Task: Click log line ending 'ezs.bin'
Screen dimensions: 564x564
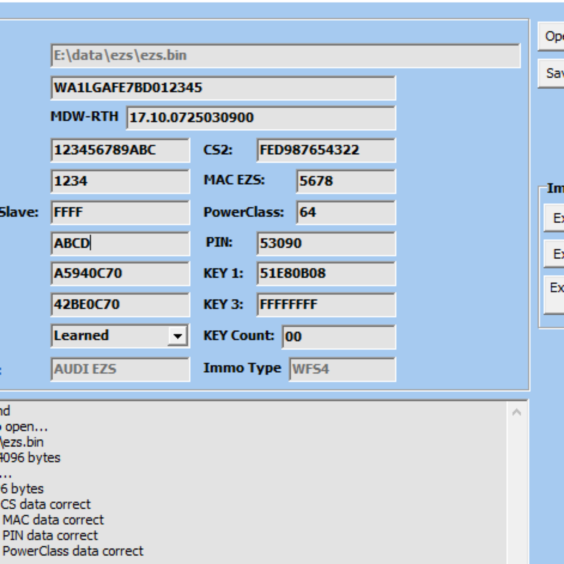Action: coord(22,442)
